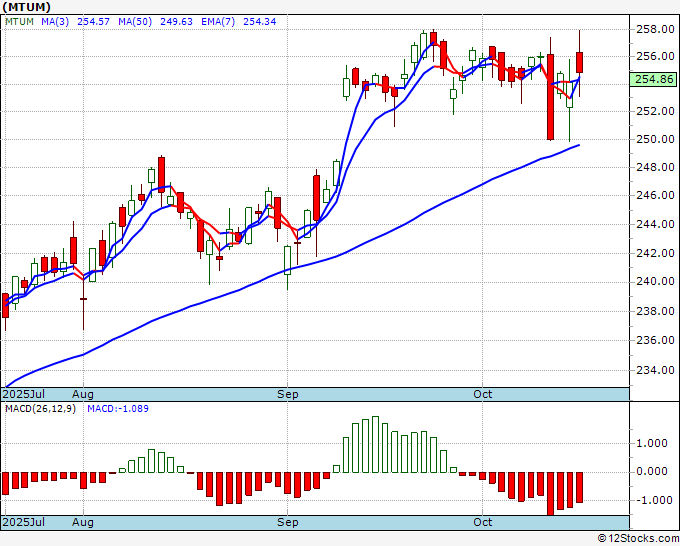Click the EMA(7) value 254.34
Screen dimensions: 680x546
pyautogui.click(x=259, y=22)
